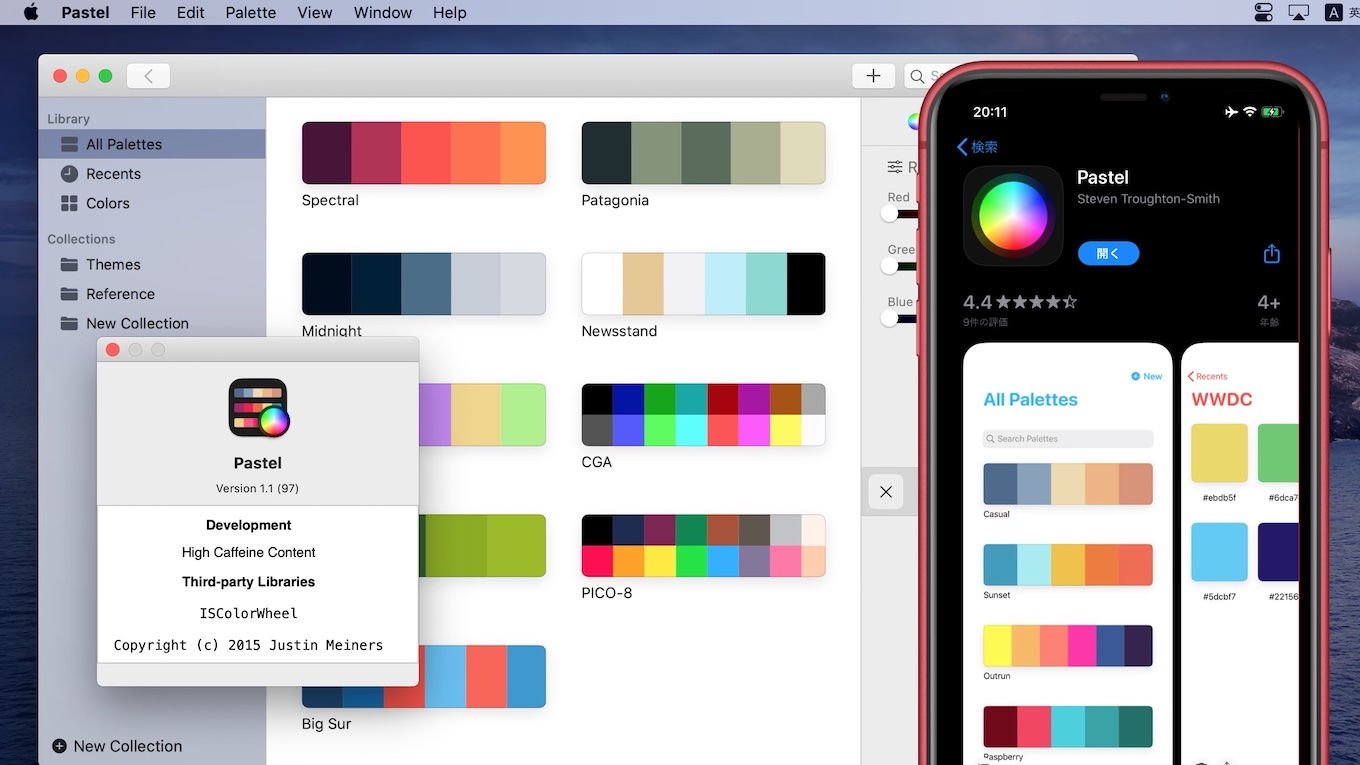Select Colors in the sidebar
Screen dimensions: 1360x765
(x=152, y=203)
